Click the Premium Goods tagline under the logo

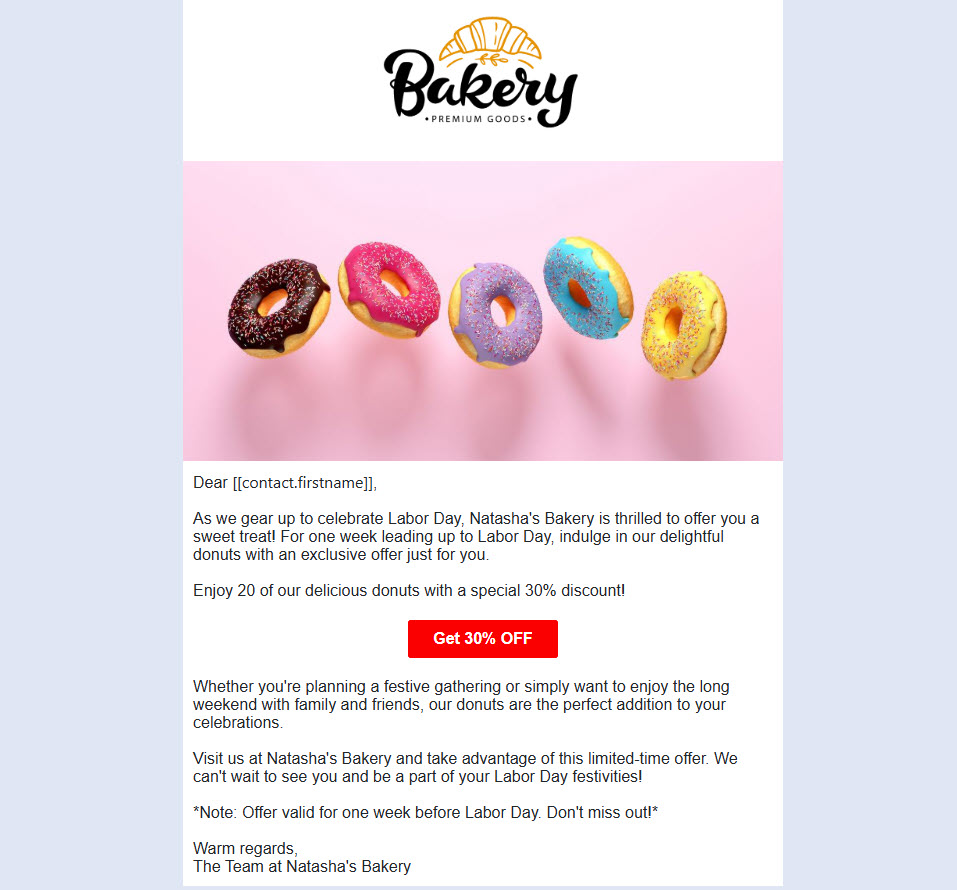[x=480, y=119]
